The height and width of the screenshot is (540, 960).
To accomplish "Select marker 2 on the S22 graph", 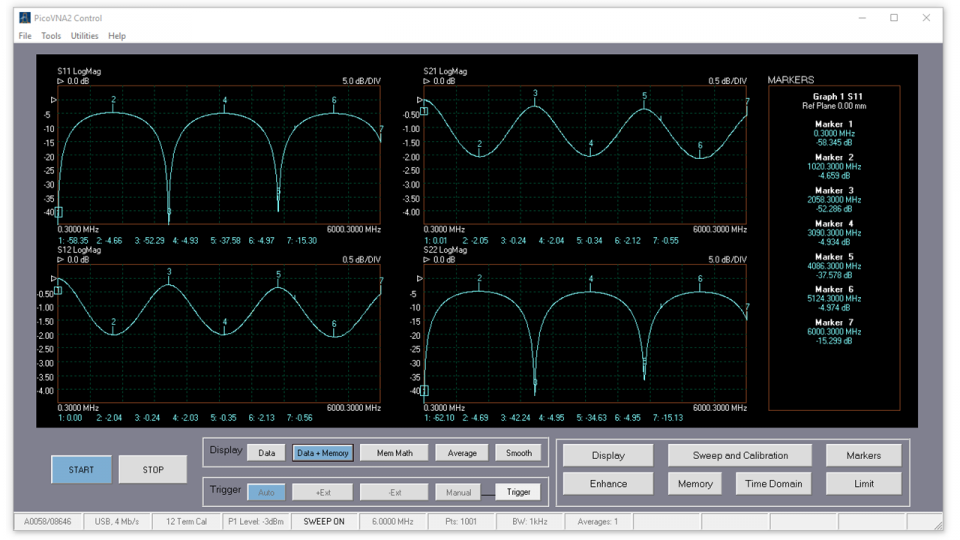I will [x=480, y=280].
